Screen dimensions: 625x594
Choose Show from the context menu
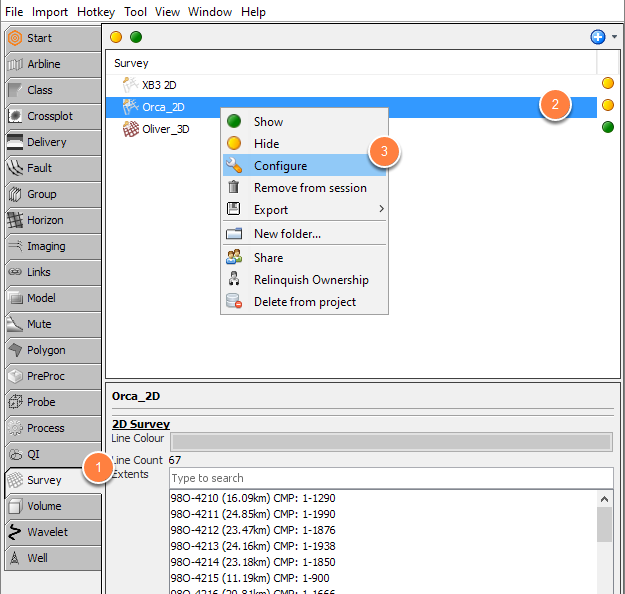[x=304, y=122]
